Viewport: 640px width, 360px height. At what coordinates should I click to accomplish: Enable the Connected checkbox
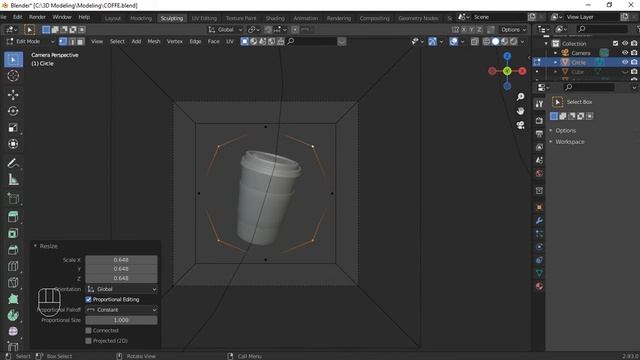click(x=89, y=330)
